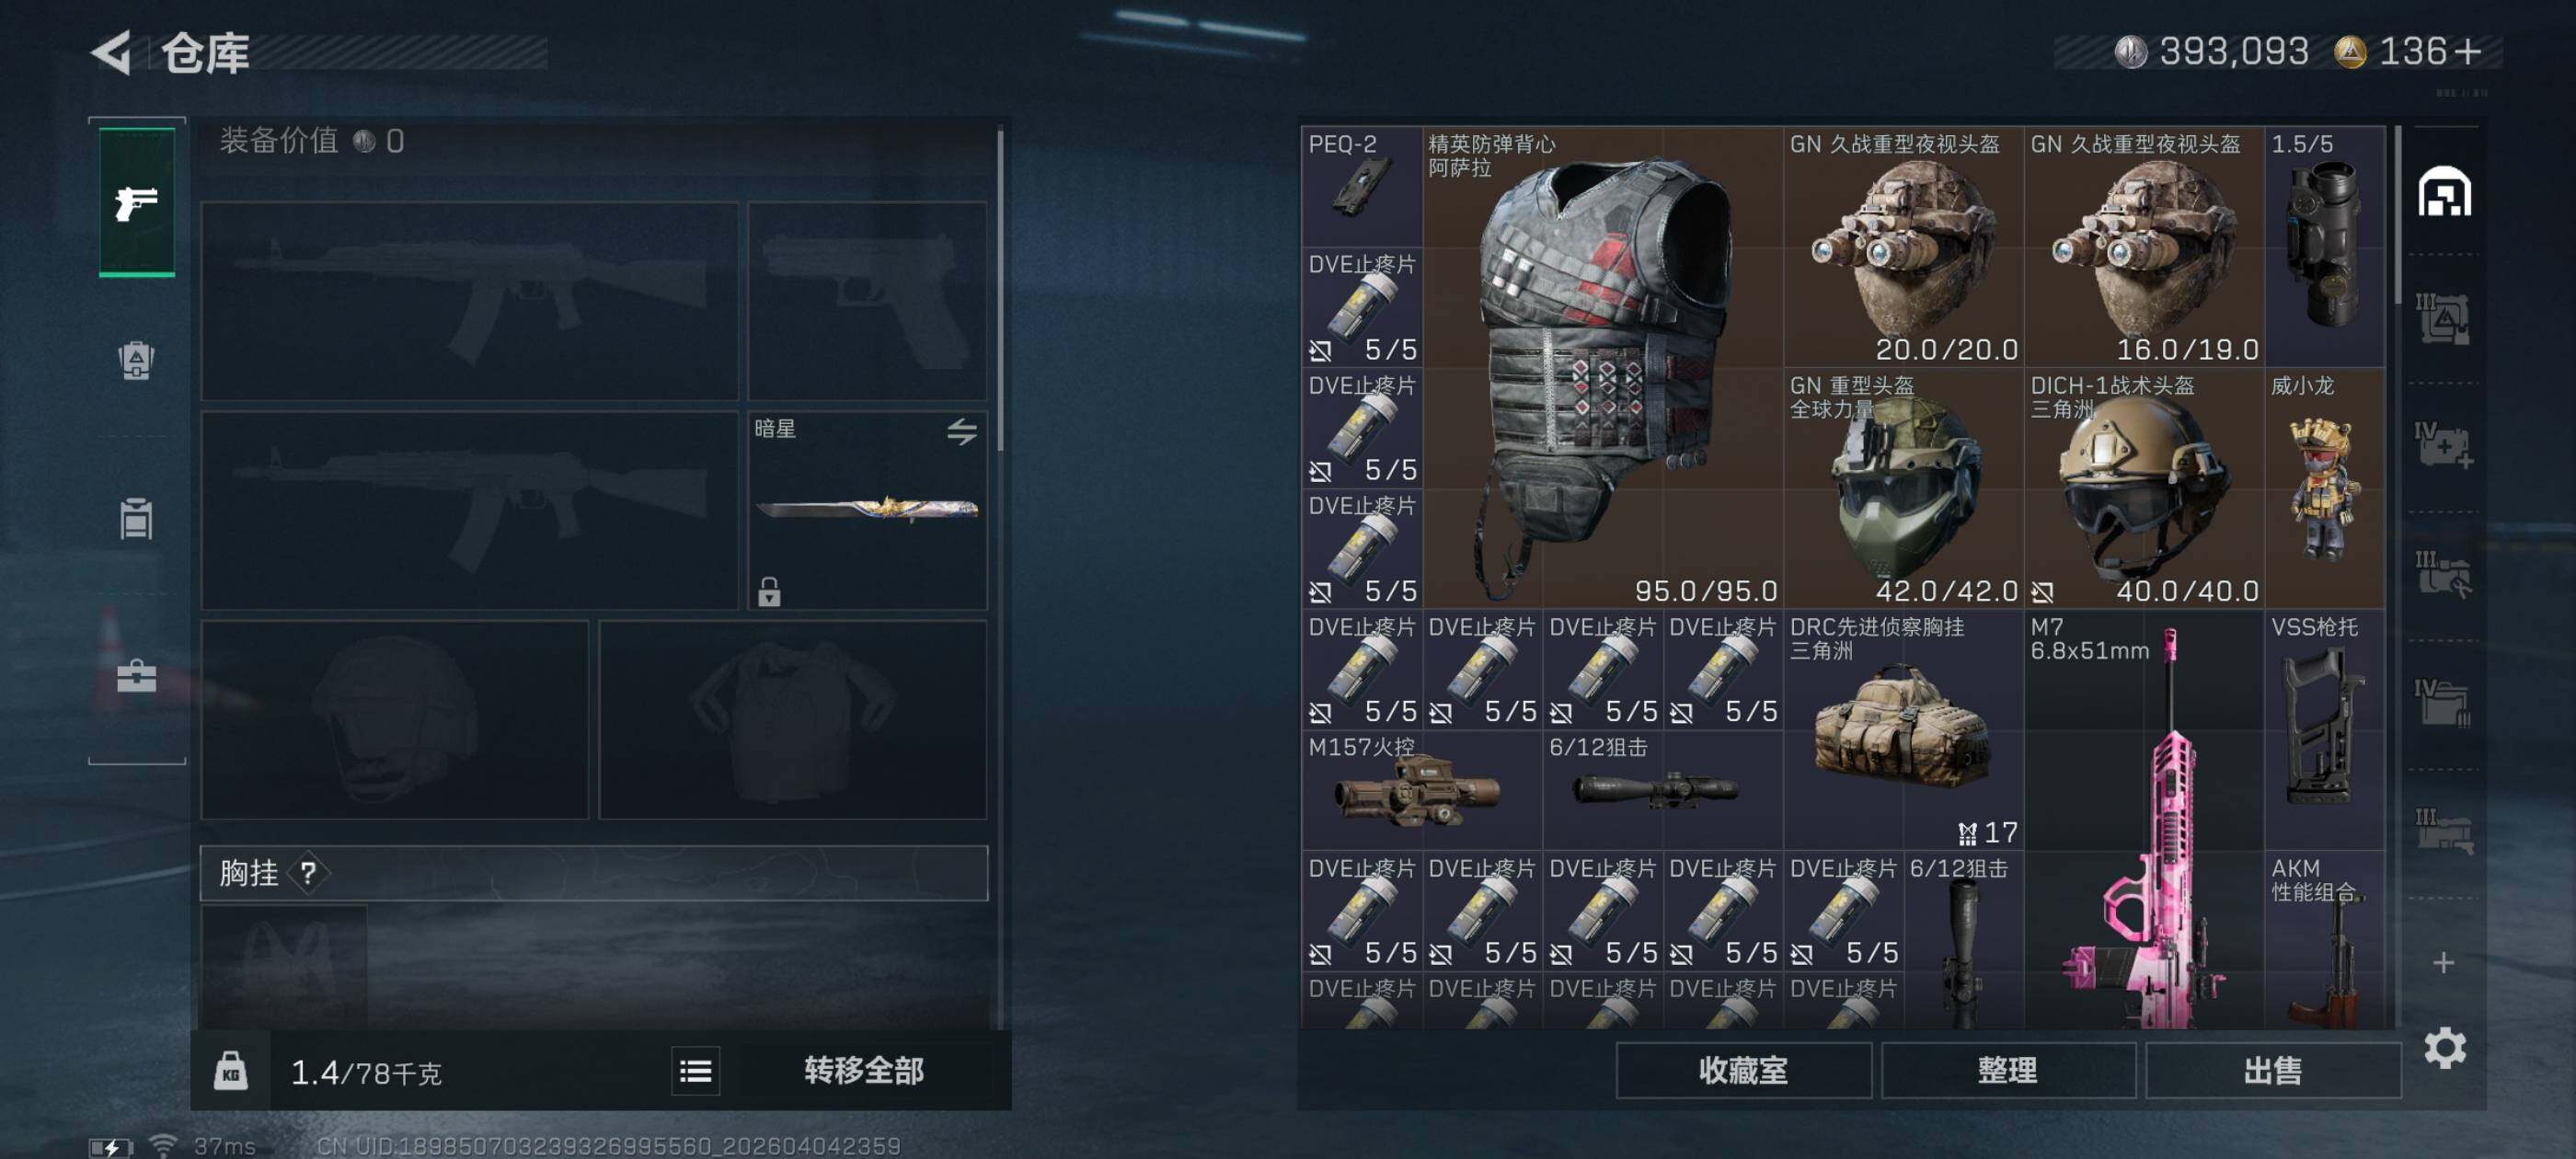Add currency with the plus next to 136
Viewport: 2576px width, 1159px height.
(x=2467, y=51)
